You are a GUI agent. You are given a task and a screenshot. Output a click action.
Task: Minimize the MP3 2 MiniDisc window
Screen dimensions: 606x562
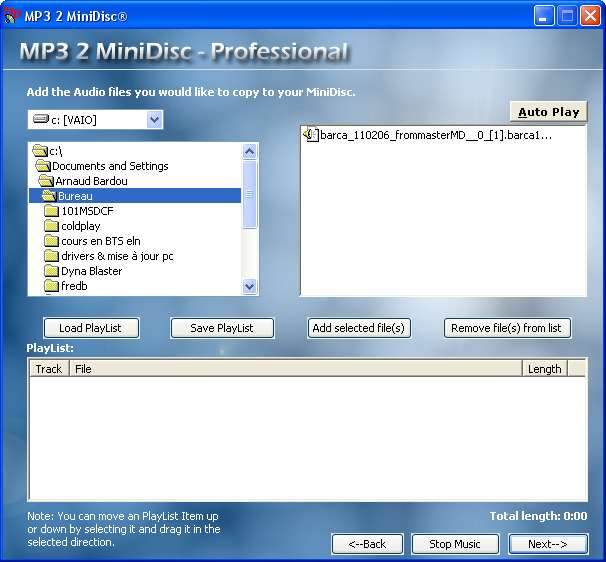(x=543, y=16)
